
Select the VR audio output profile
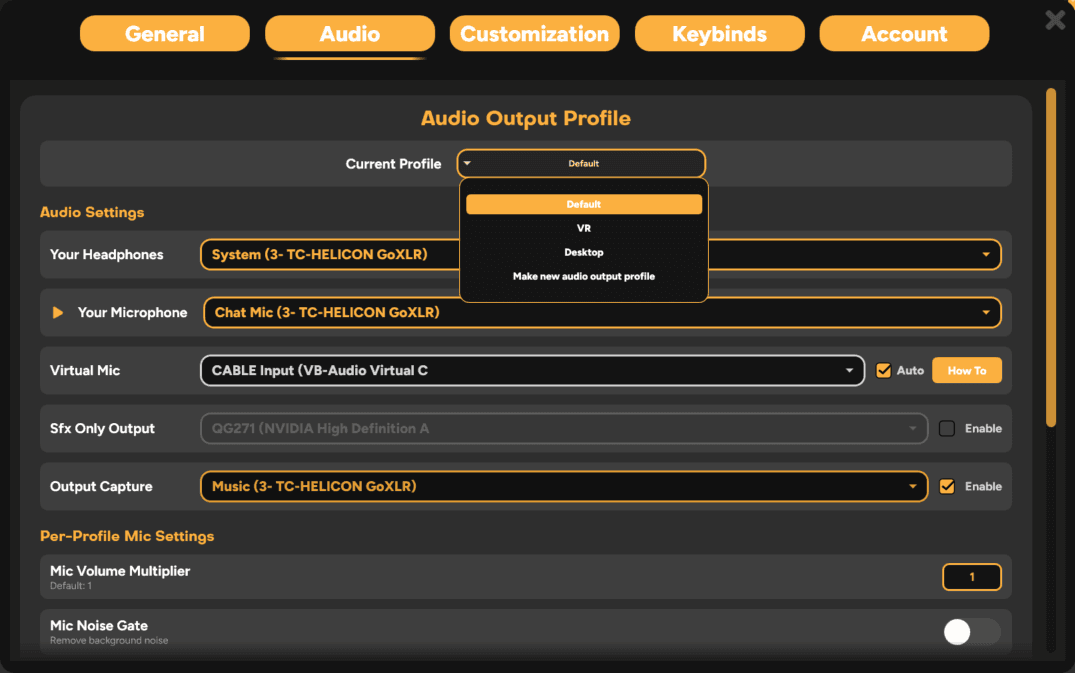pyautogui.click(x=583, y=228)
